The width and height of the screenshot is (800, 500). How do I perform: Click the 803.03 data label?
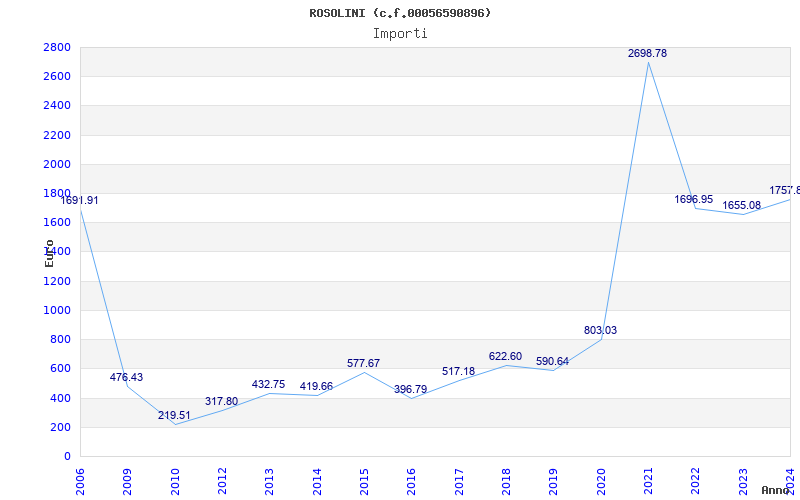(x=601, y=330)
